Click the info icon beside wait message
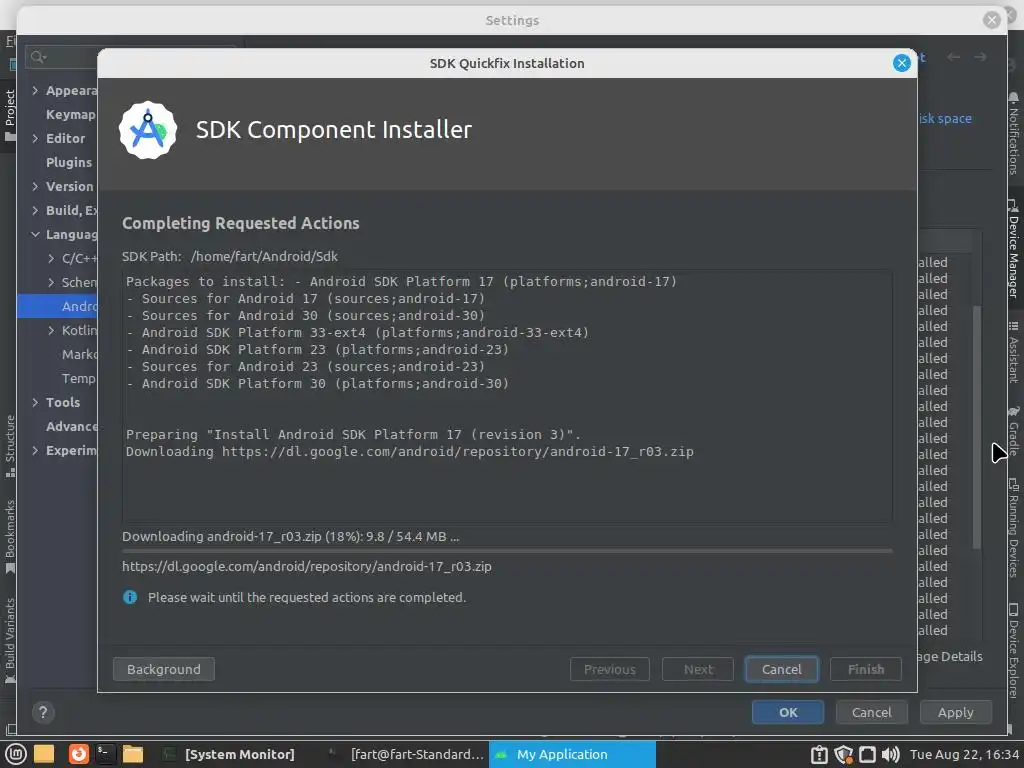 tap(130, 597)
